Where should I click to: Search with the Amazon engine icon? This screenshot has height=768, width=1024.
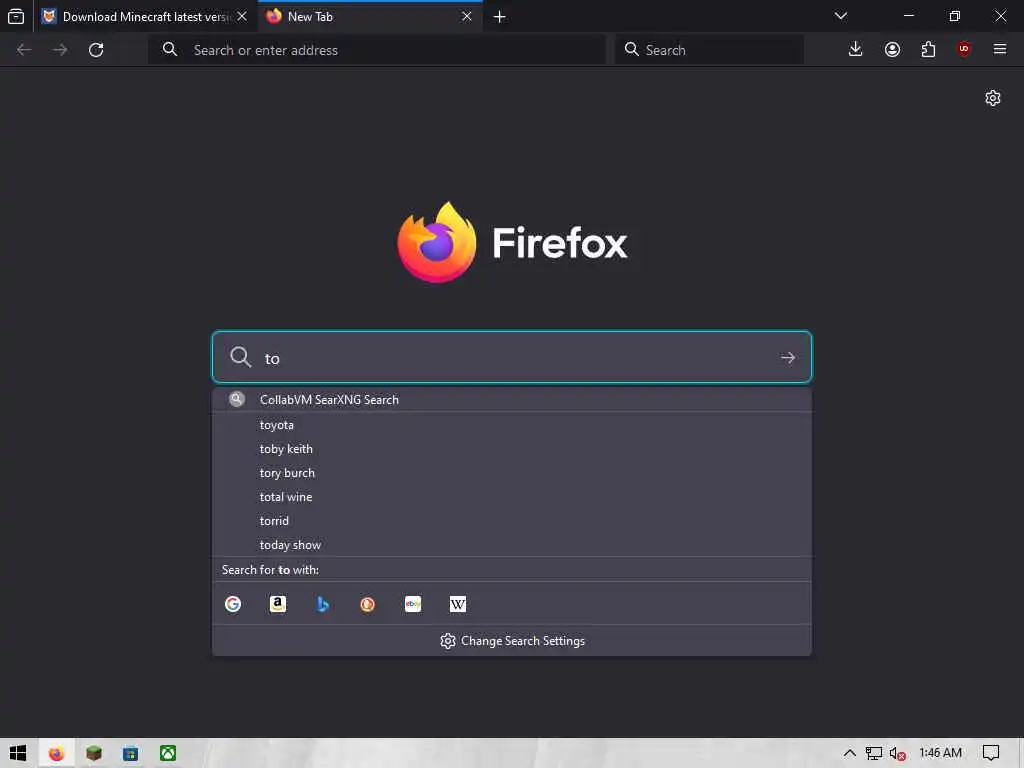(278, 604)
